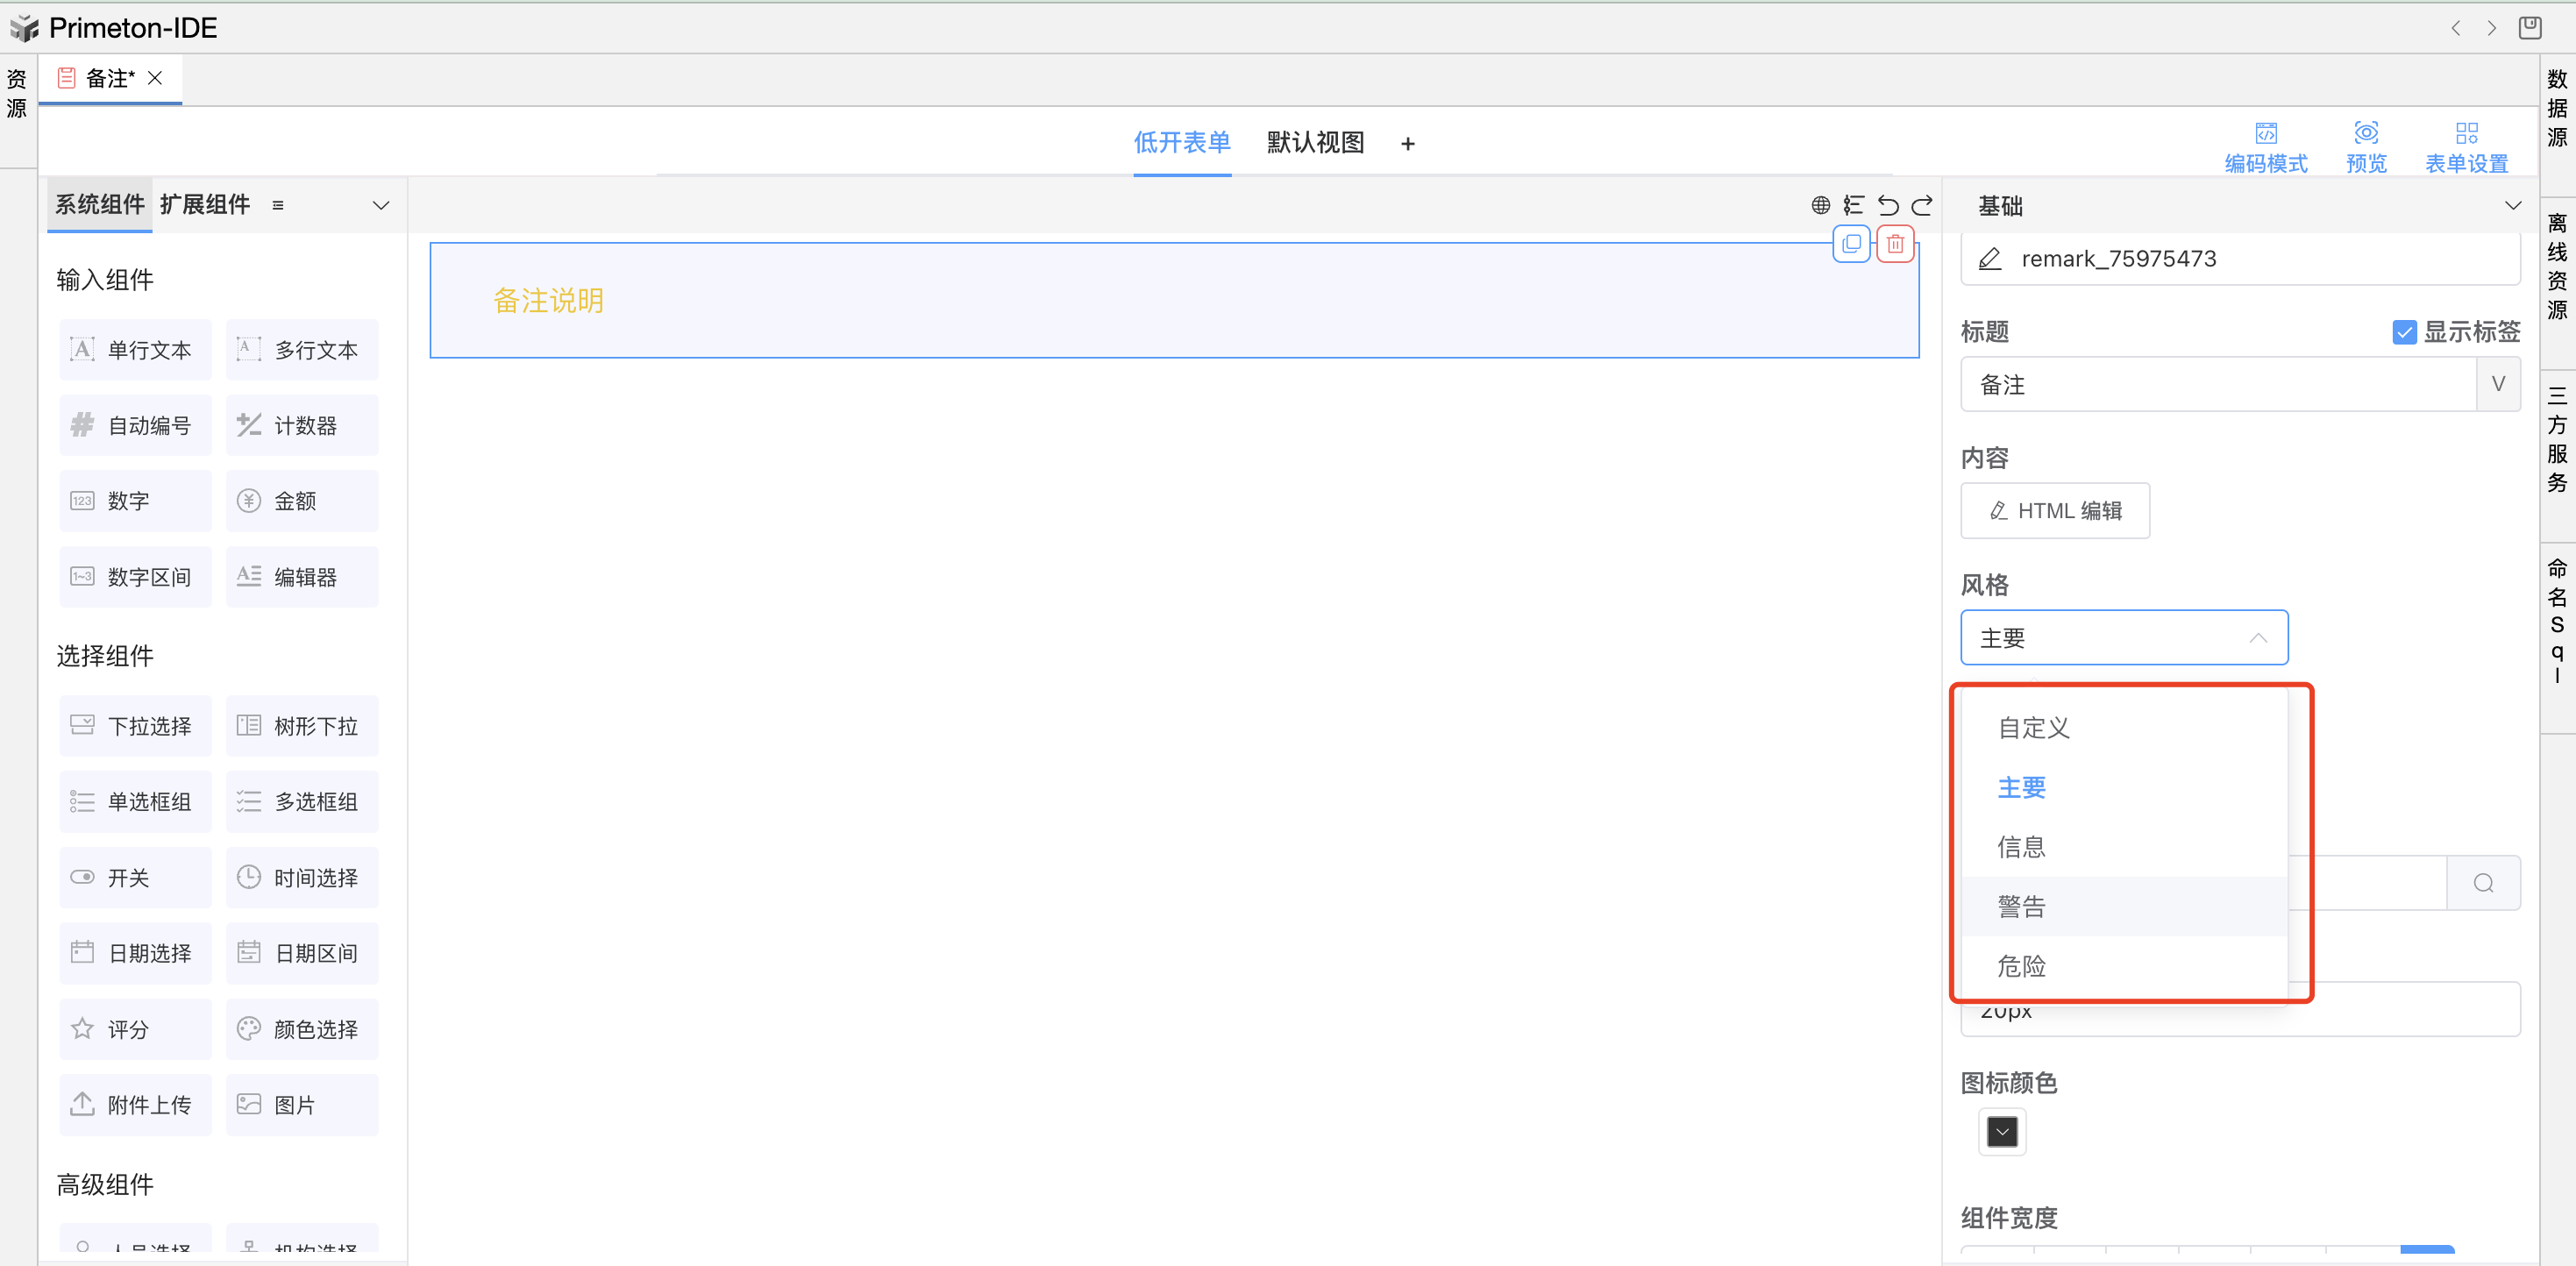Delete the selected remark component
Screen dimensions: 2576x1266
1895,243
